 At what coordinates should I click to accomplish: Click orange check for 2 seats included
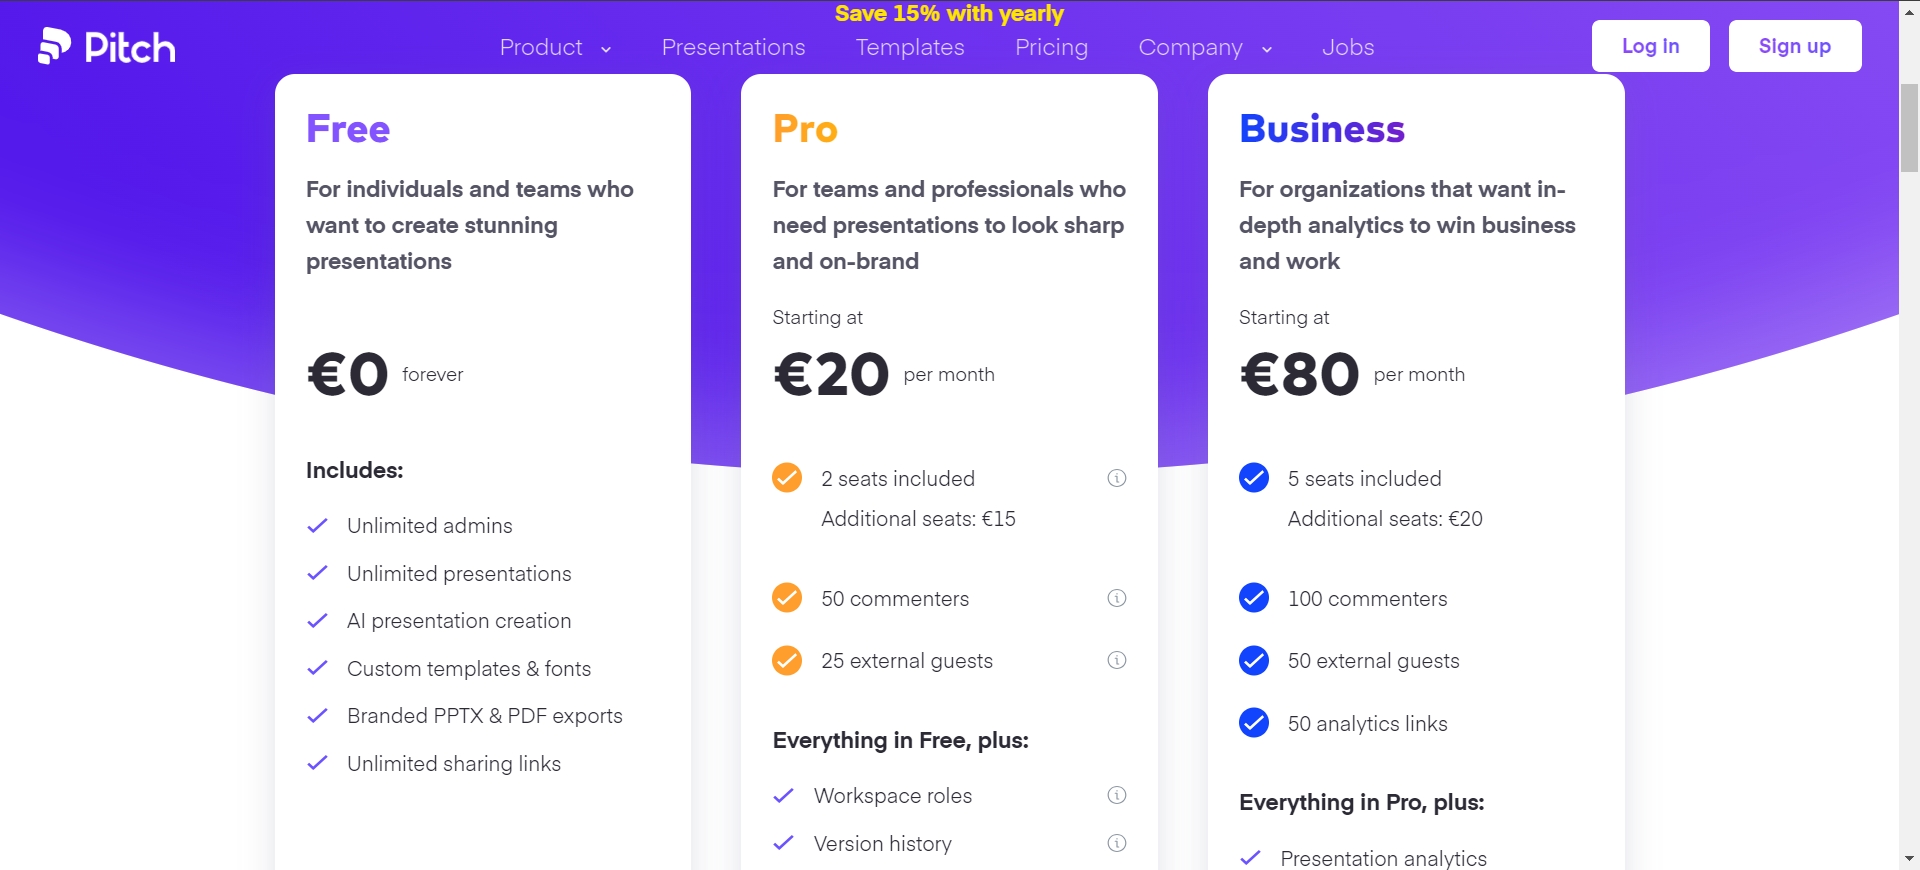tap(787, 478)
